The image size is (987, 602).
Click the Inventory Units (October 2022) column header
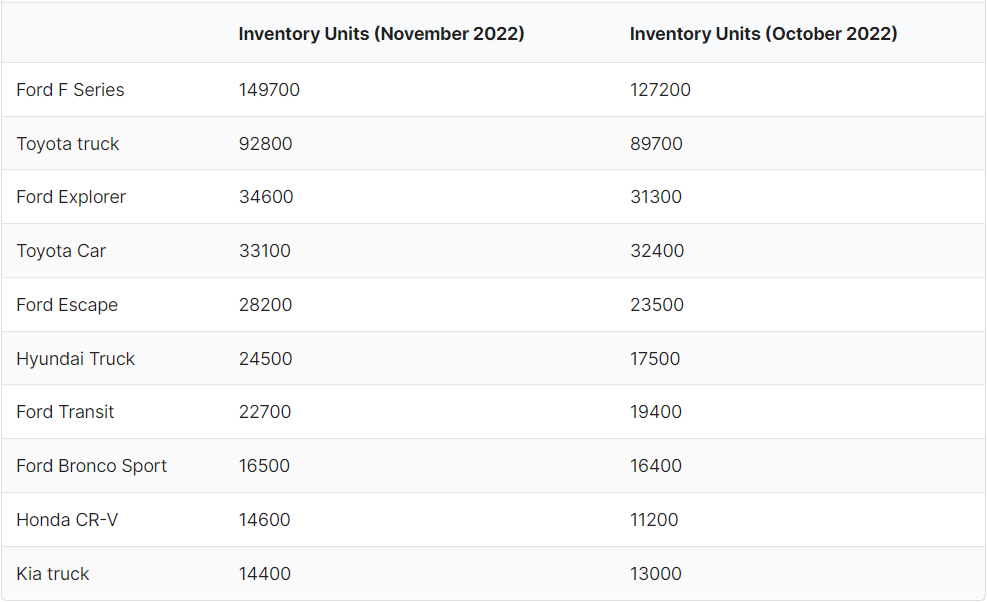click(764, 34)
